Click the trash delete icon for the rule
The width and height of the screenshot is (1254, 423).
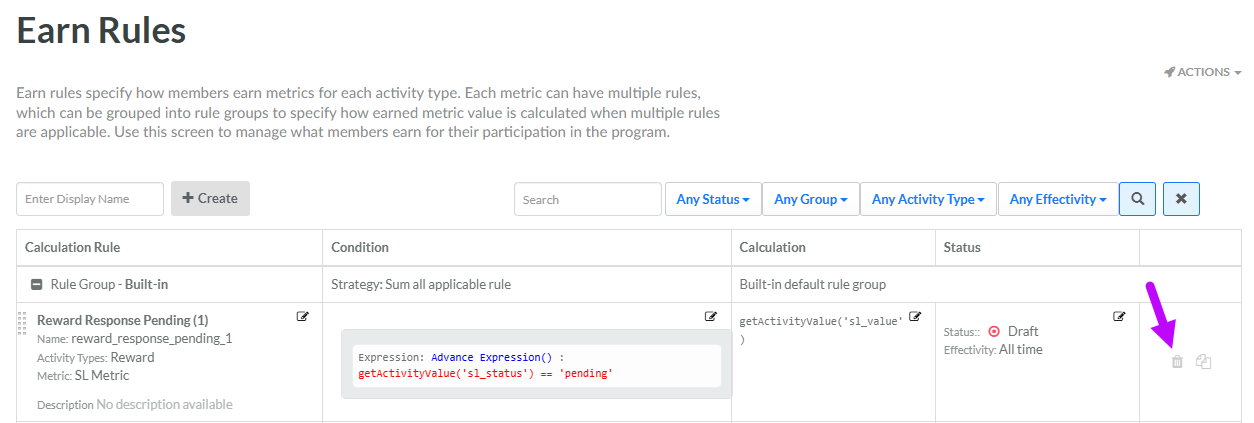click(1177, 362)
